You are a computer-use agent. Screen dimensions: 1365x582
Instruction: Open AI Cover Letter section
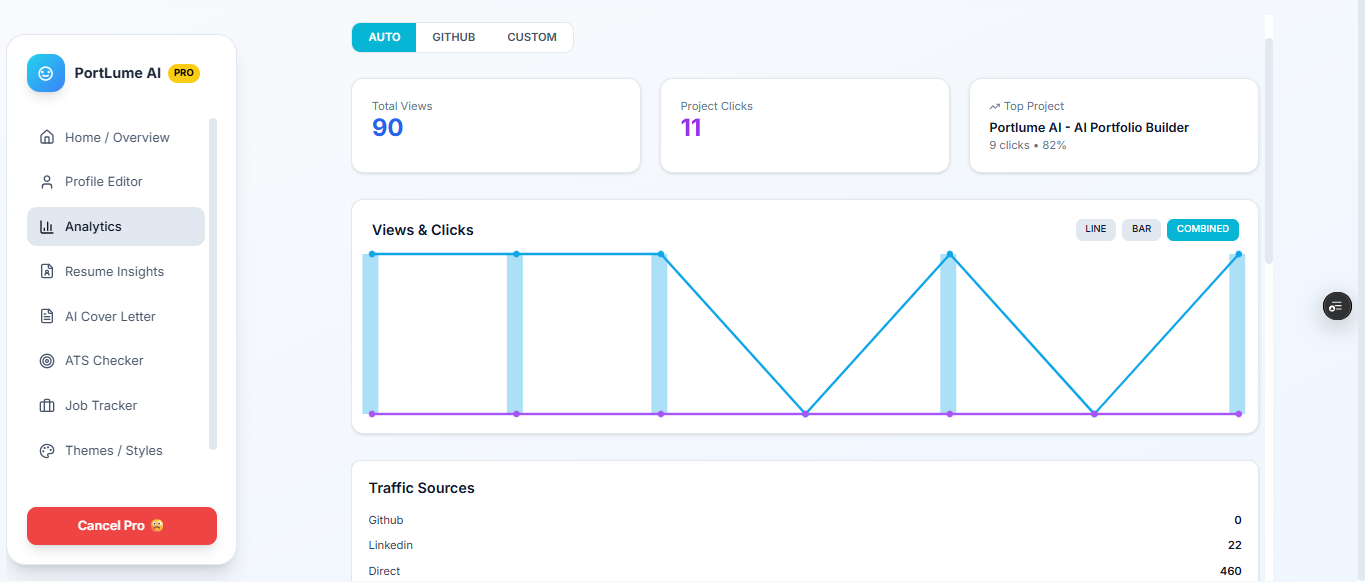(x=116, y=316)
